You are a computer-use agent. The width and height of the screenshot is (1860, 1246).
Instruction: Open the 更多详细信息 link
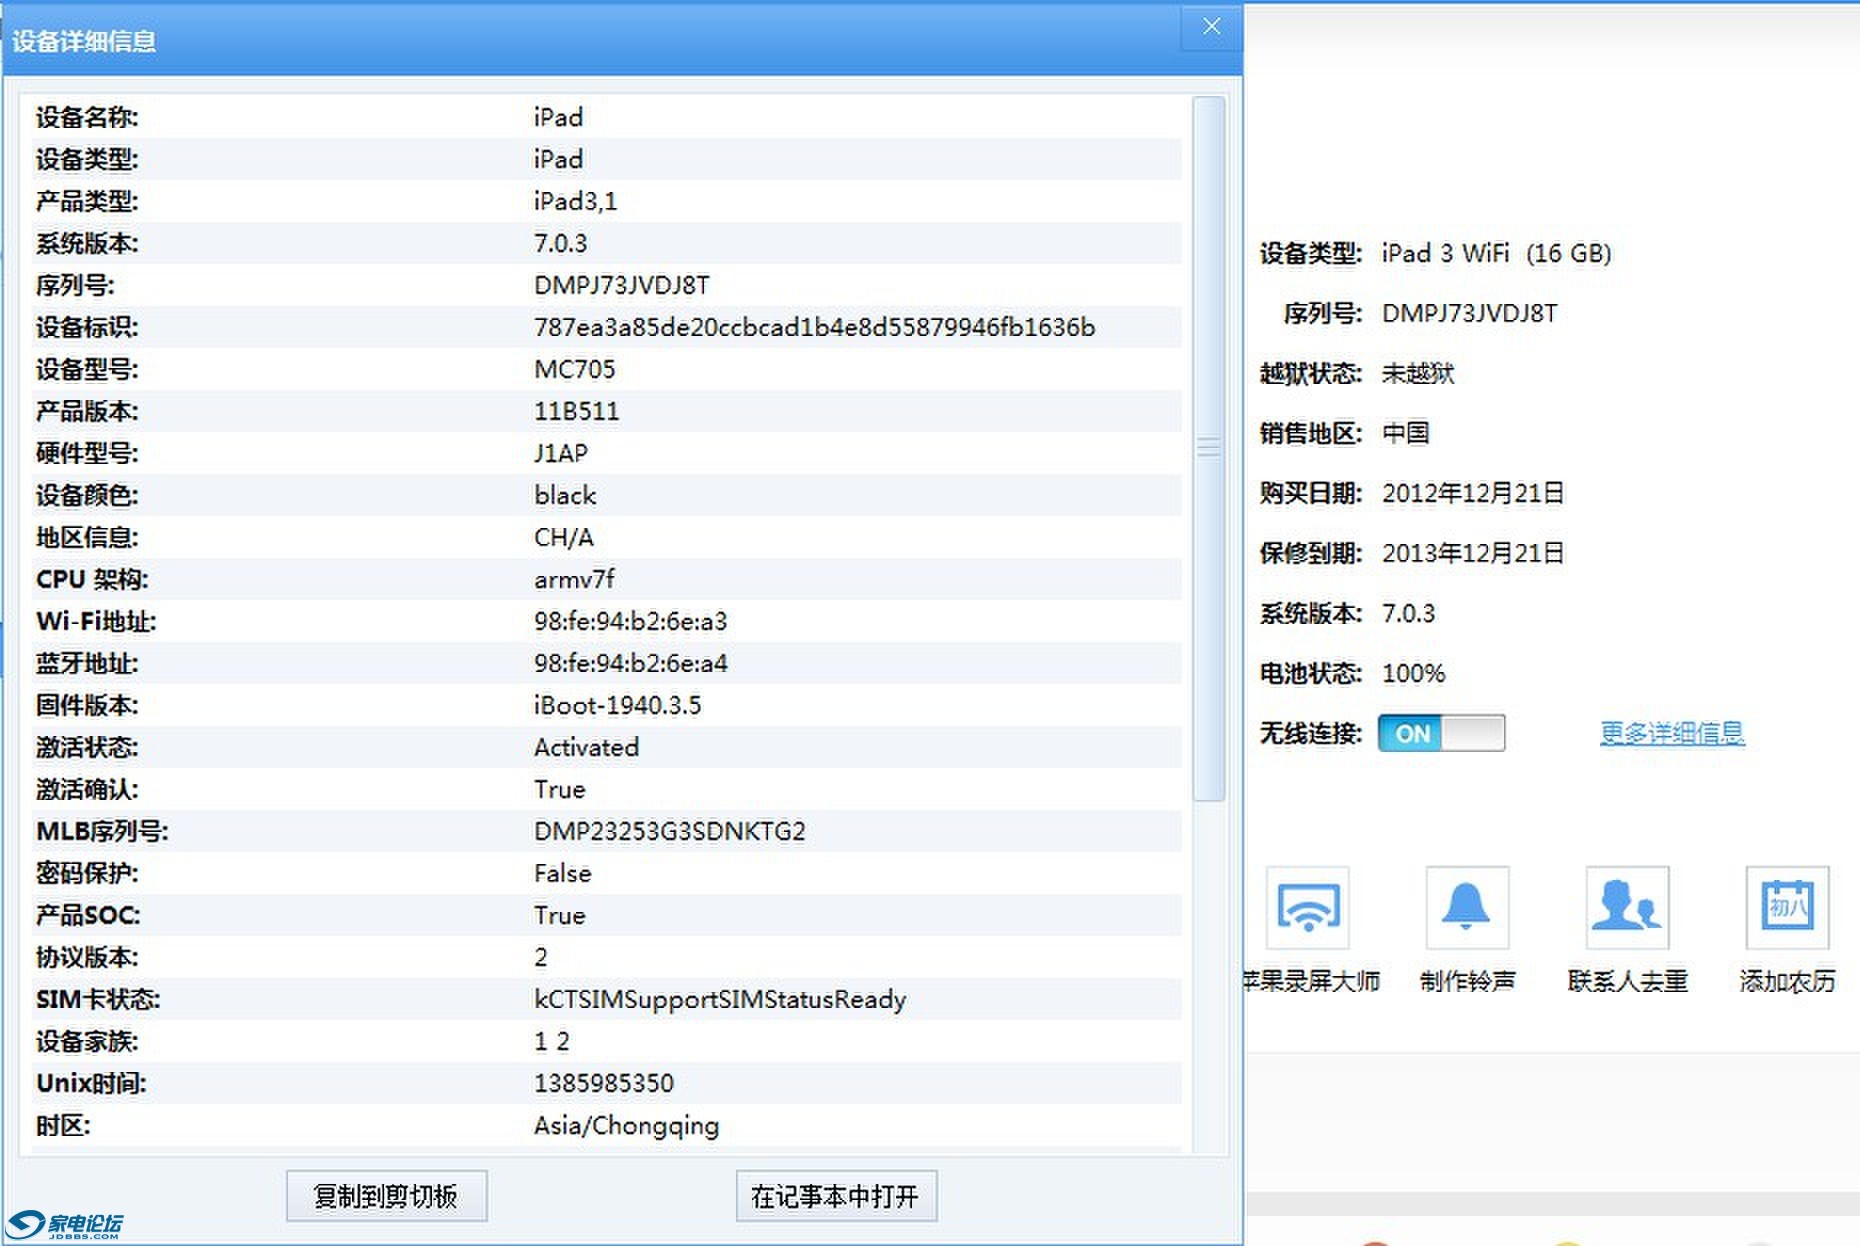1672,733
